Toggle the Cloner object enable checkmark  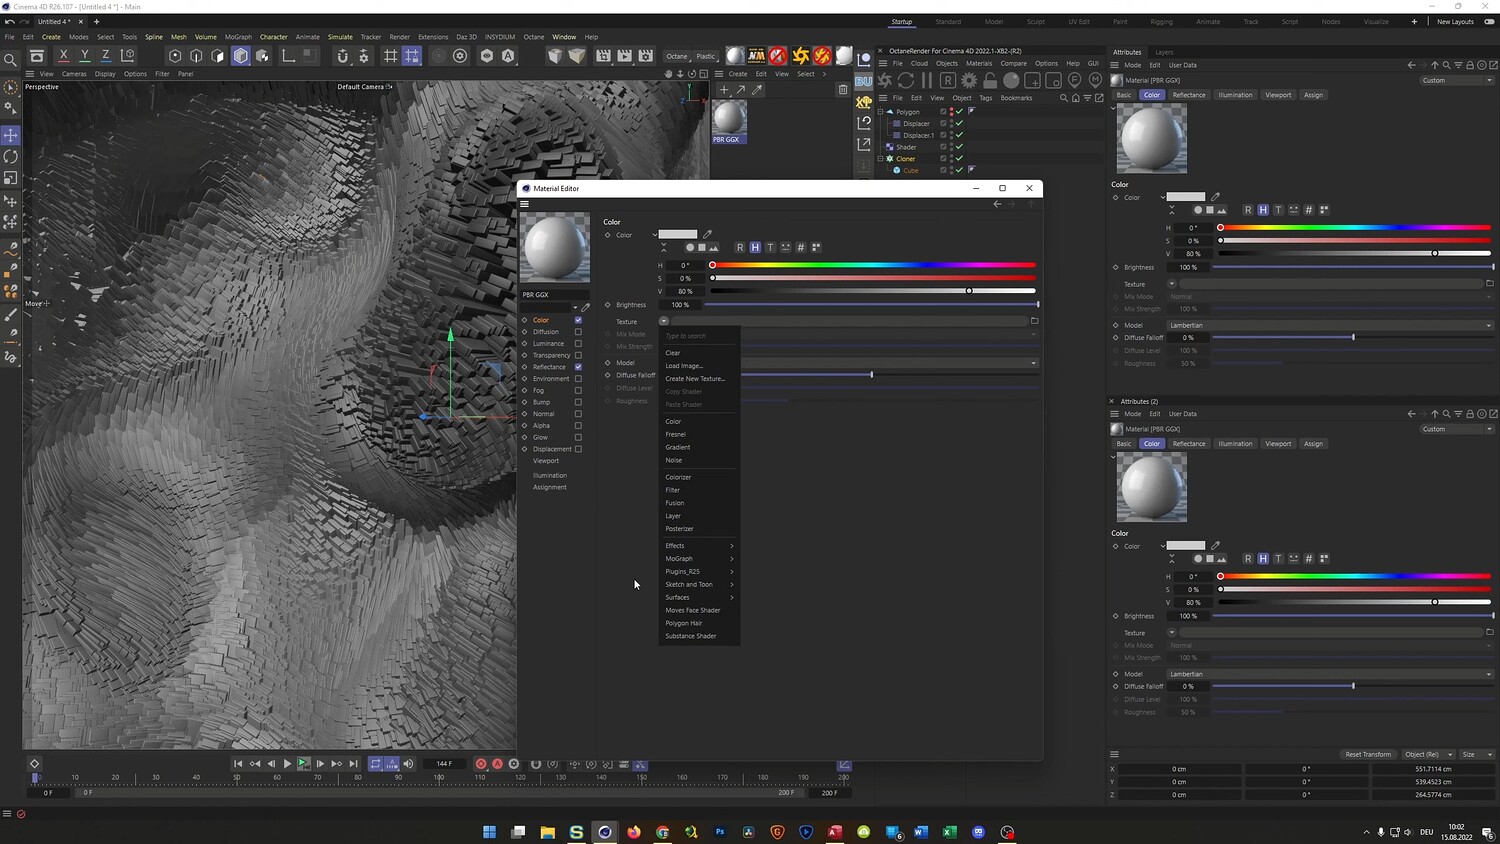[x=960, y=159]
